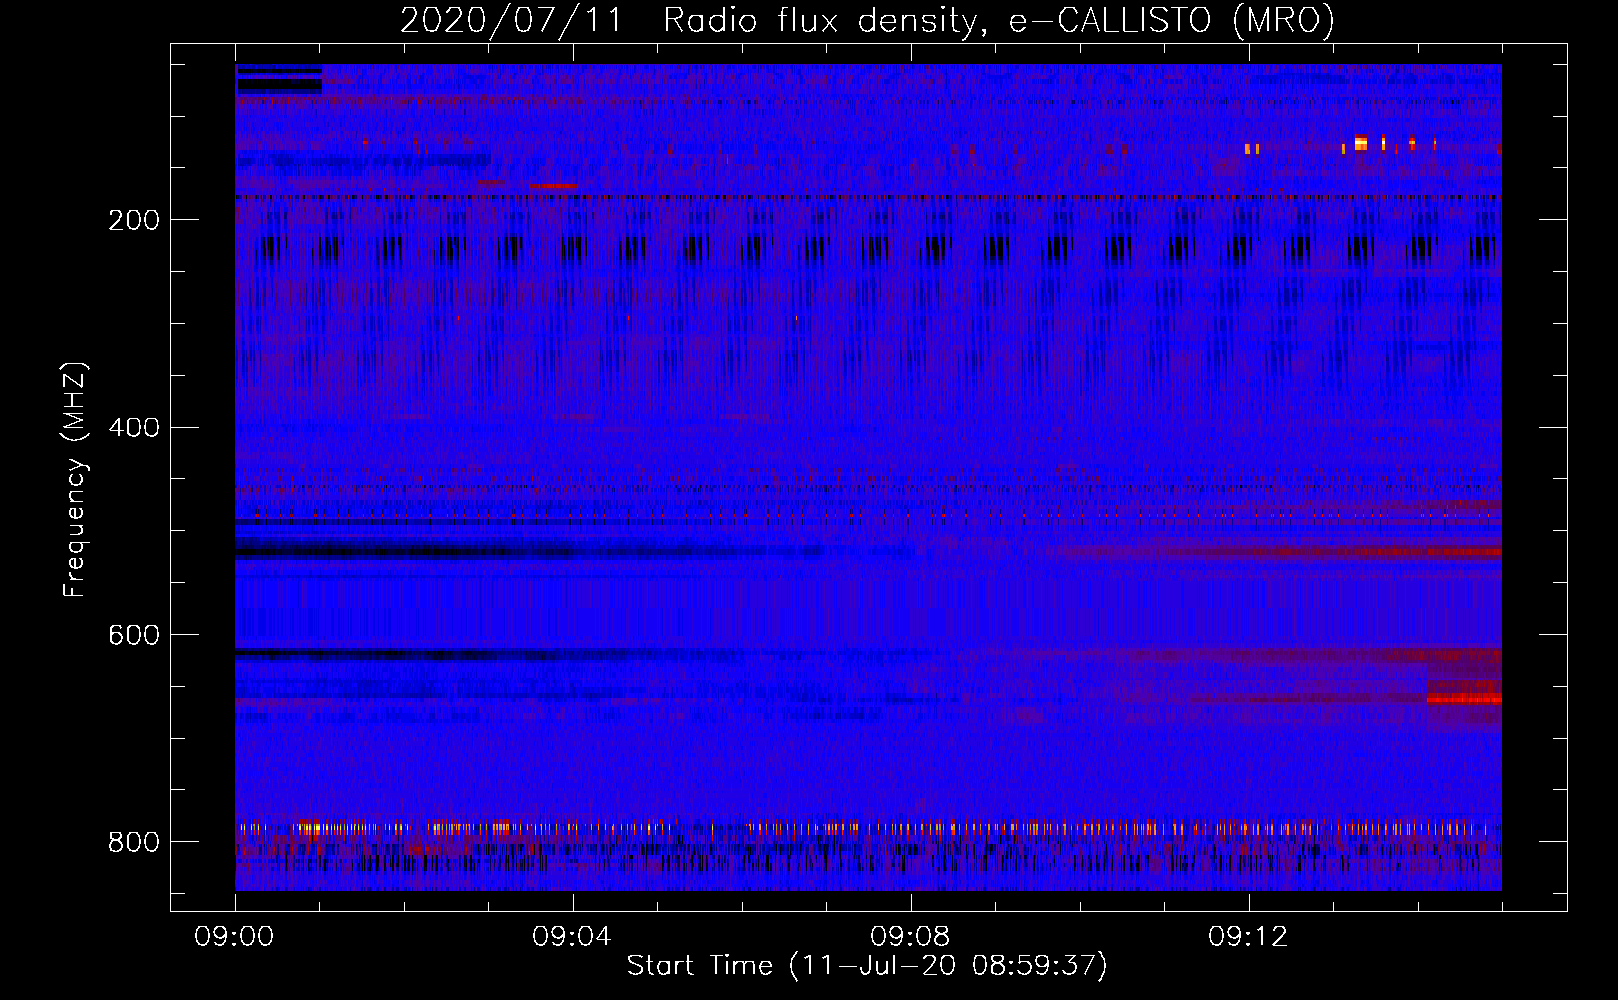Screen dimensions: 1618x1000
Task: Click the 'Start Time (11-Jul-20 08:59:37)' label
Action: pos(867,966)
